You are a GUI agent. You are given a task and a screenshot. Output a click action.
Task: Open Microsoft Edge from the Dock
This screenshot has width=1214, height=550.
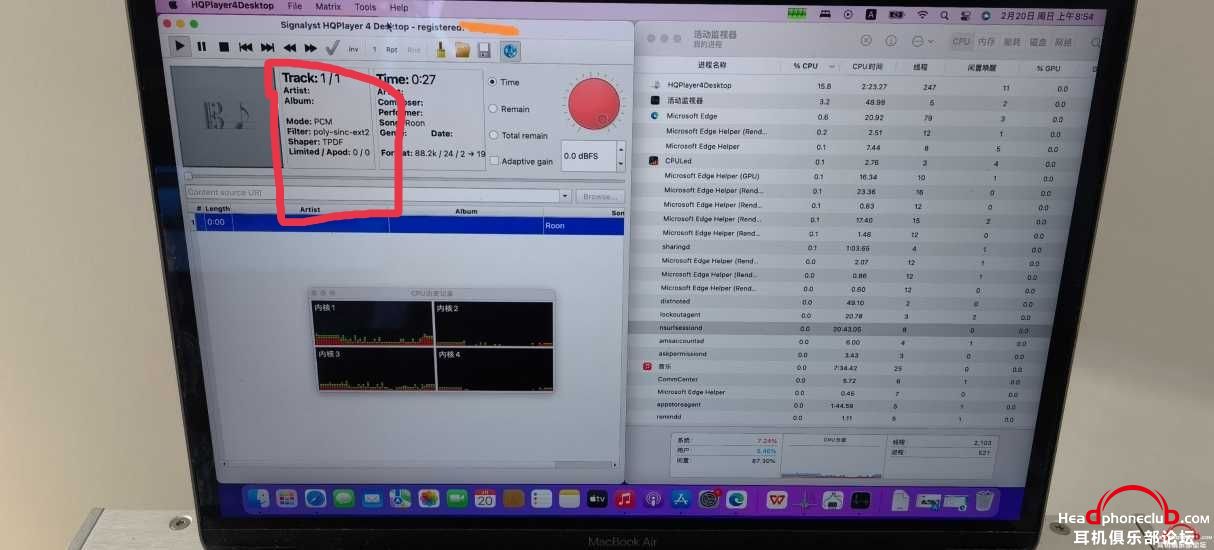737,498
